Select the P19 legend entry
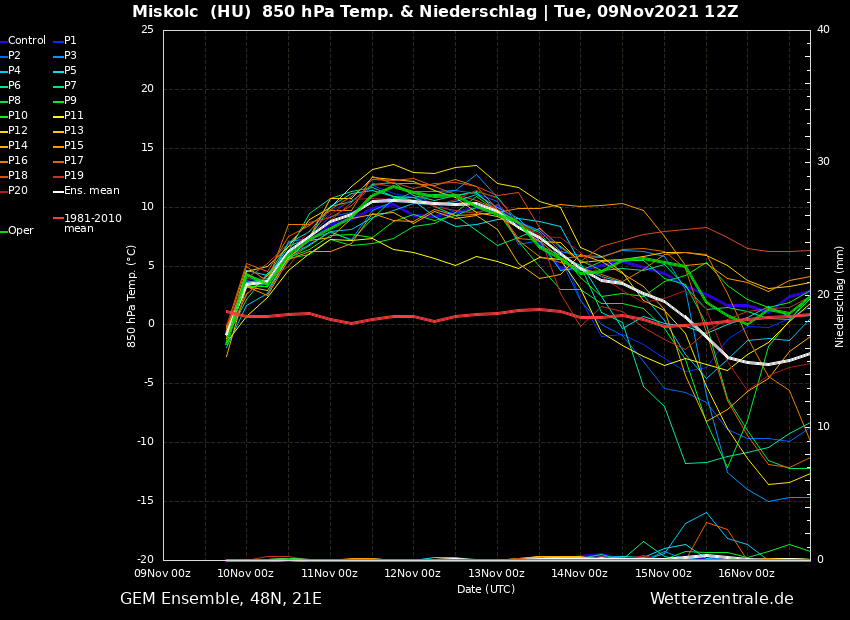 point(74,176)
